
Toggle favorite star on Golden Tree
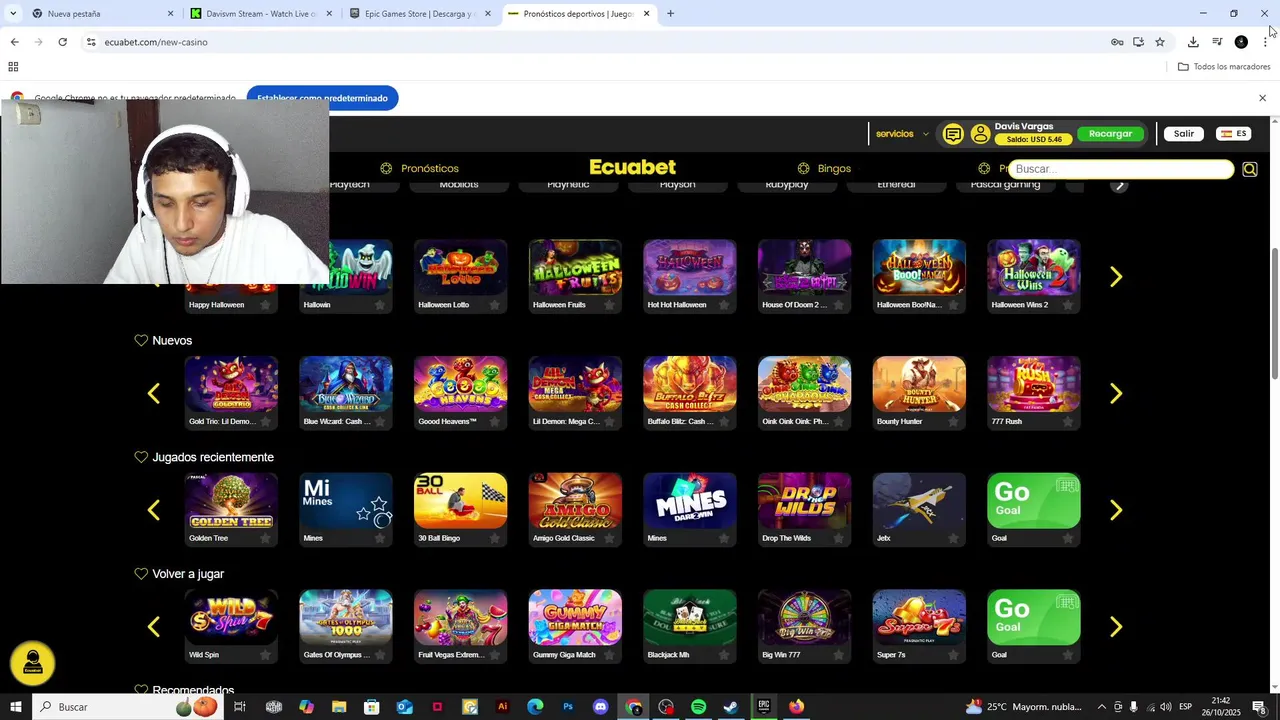pyautogui.click(x=265, y=538)
